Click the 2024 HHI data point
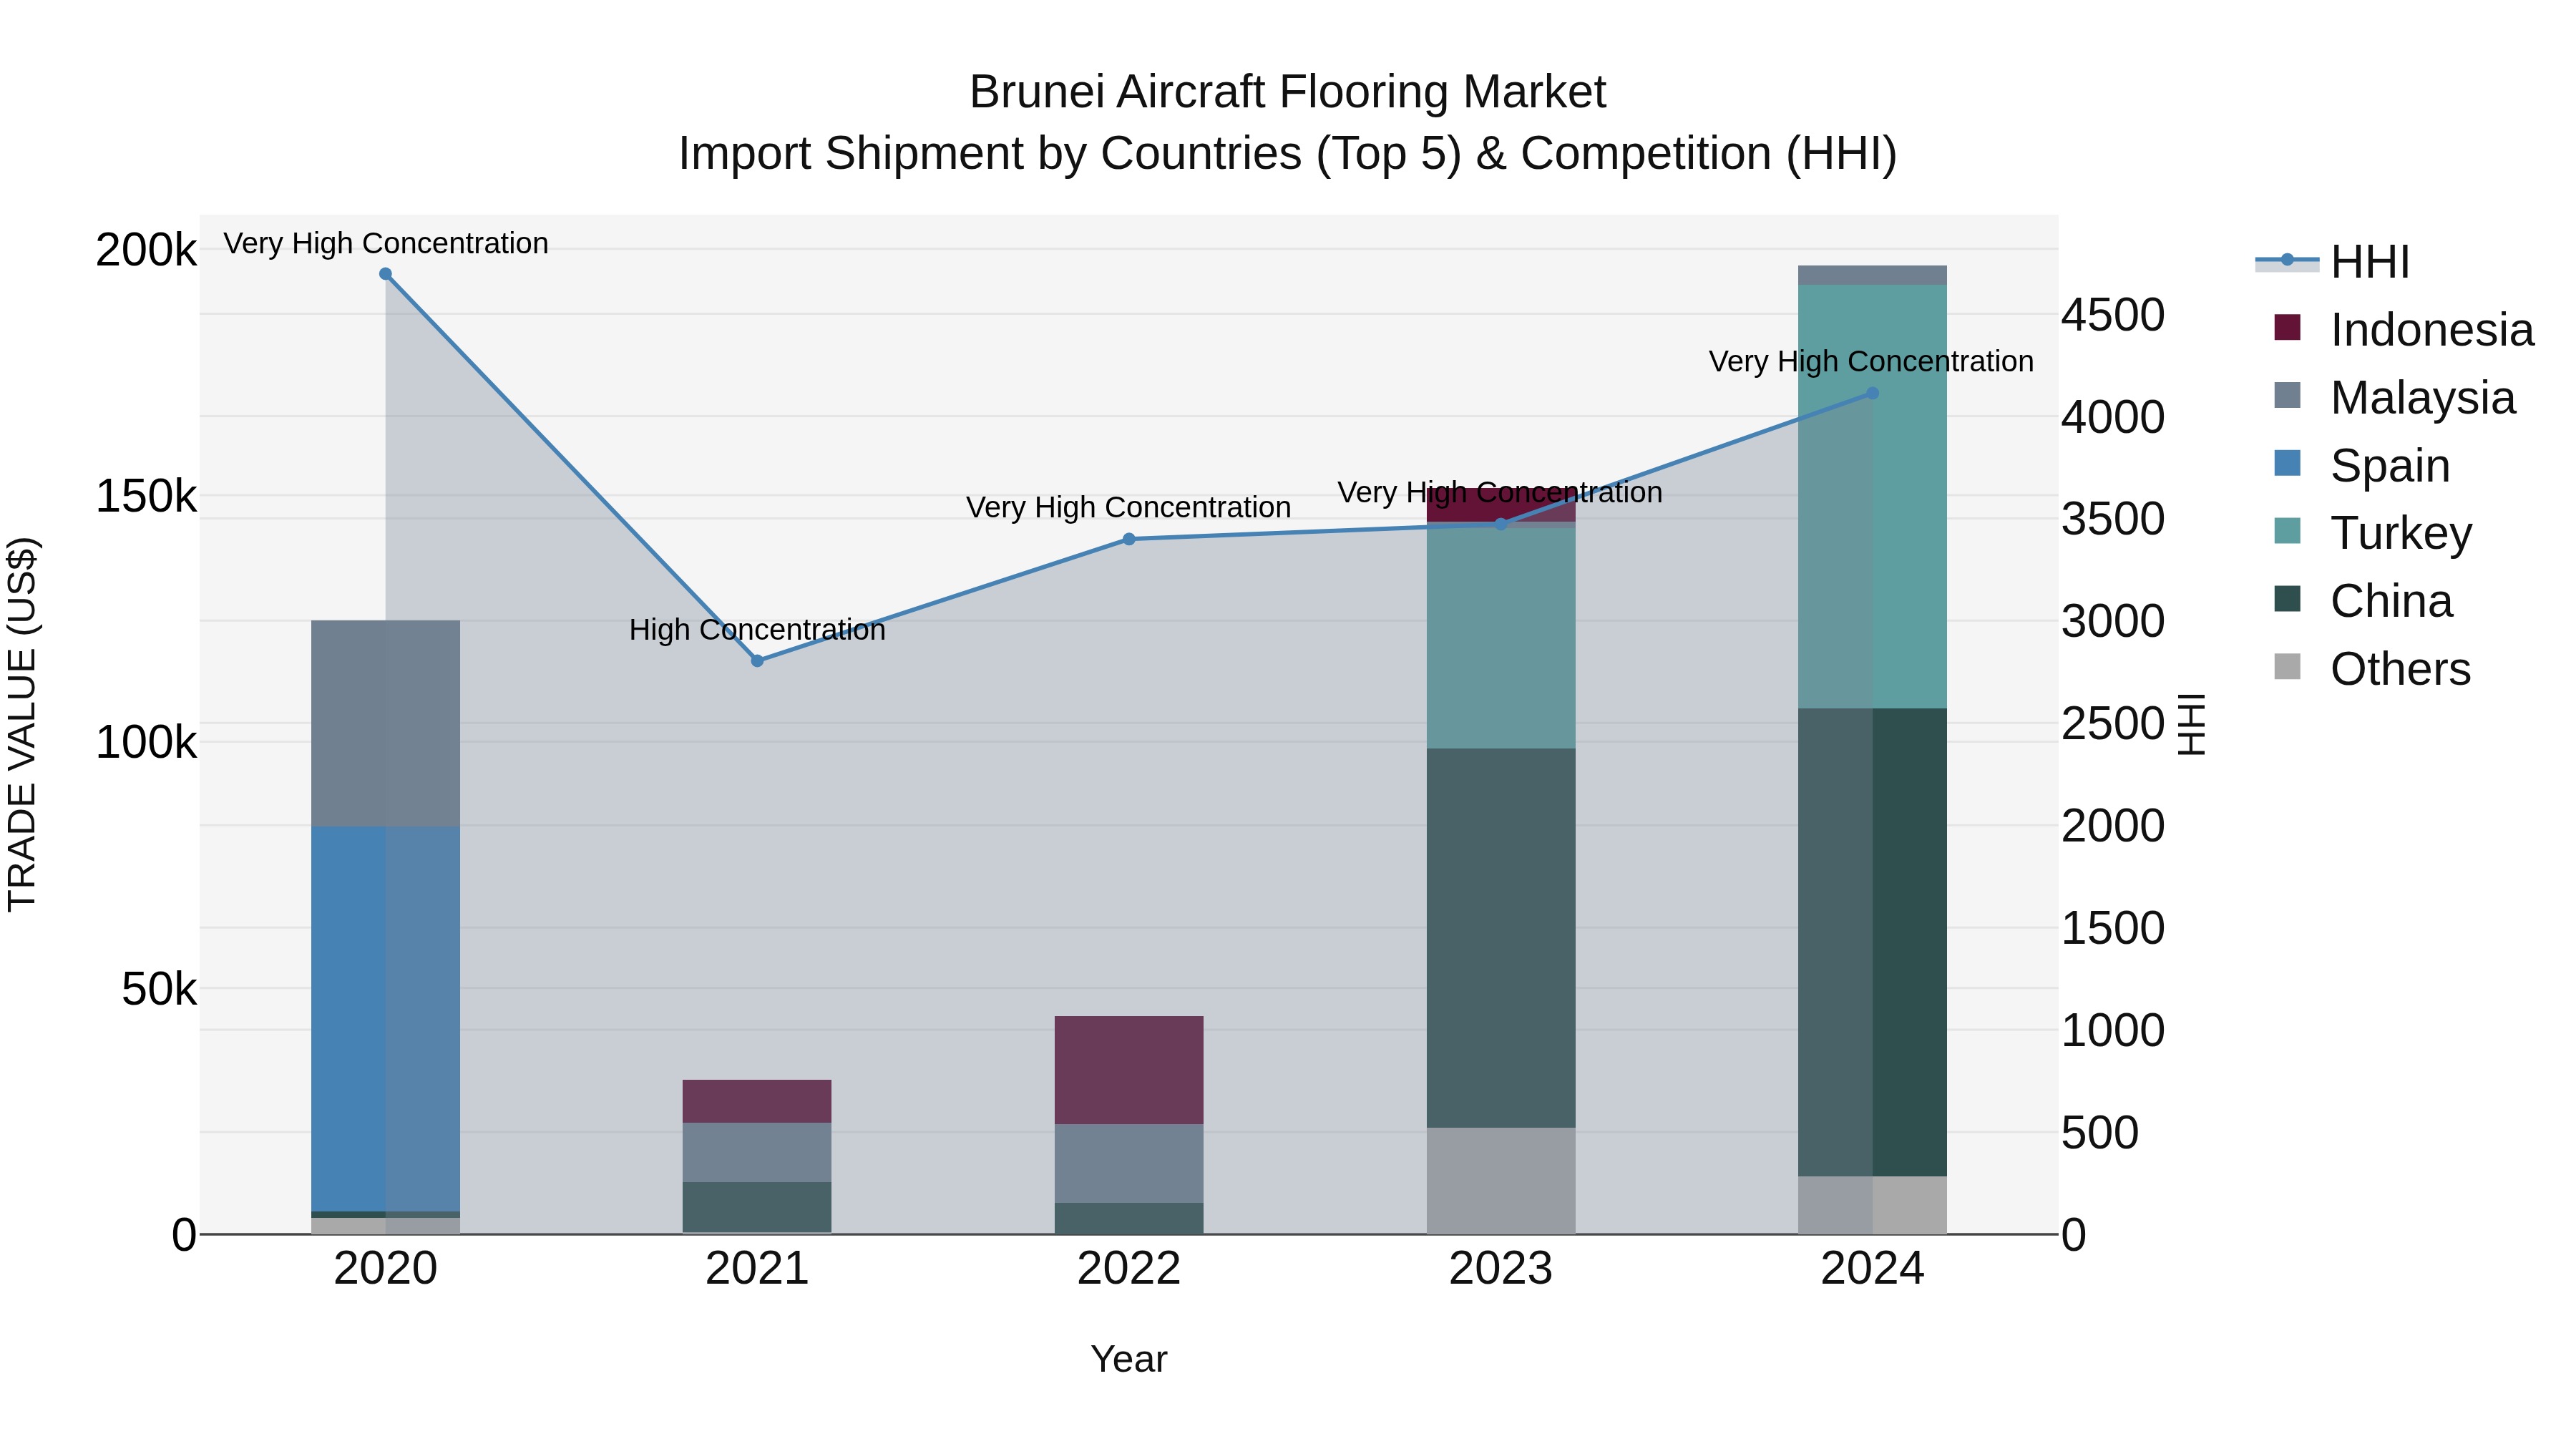This screenshot has height=1449, width=2576. coord(1873,394)
